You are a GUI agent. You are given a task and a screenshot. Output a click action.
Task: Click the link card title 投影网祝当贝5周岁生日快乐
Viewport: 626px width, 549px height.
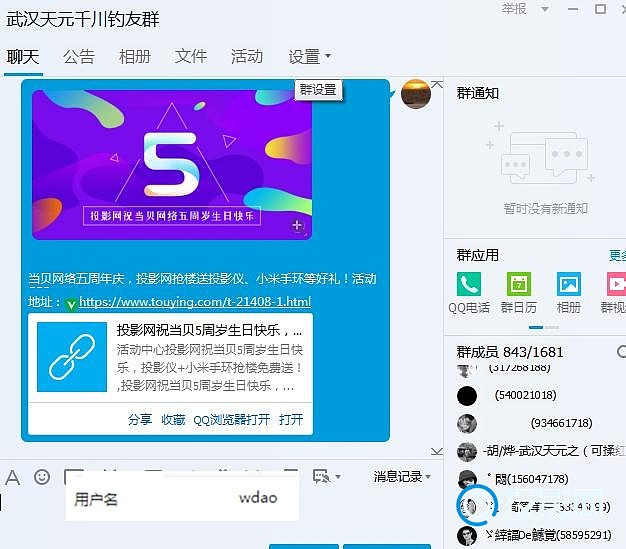pos(209,330)
